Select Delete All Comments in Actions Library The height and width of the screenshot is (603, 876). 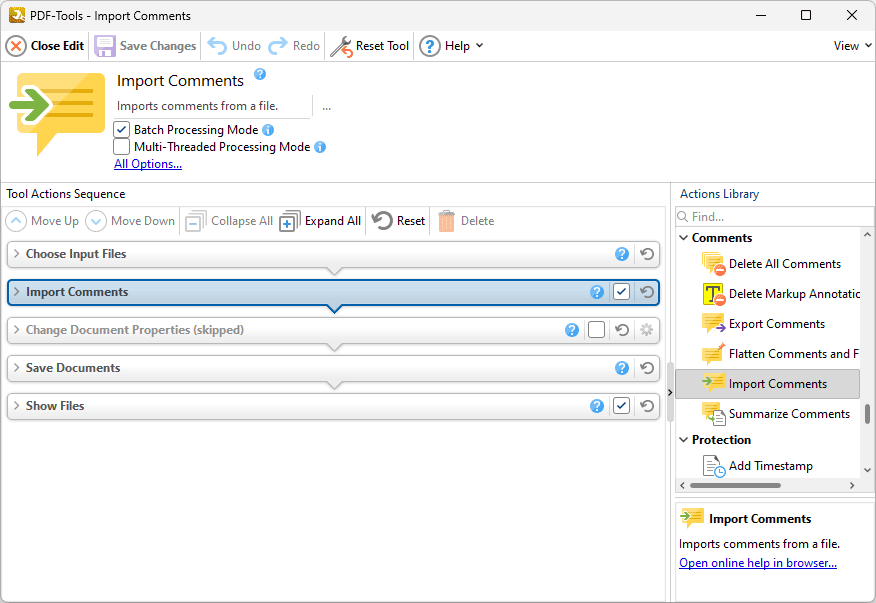[x=771, y=264]
